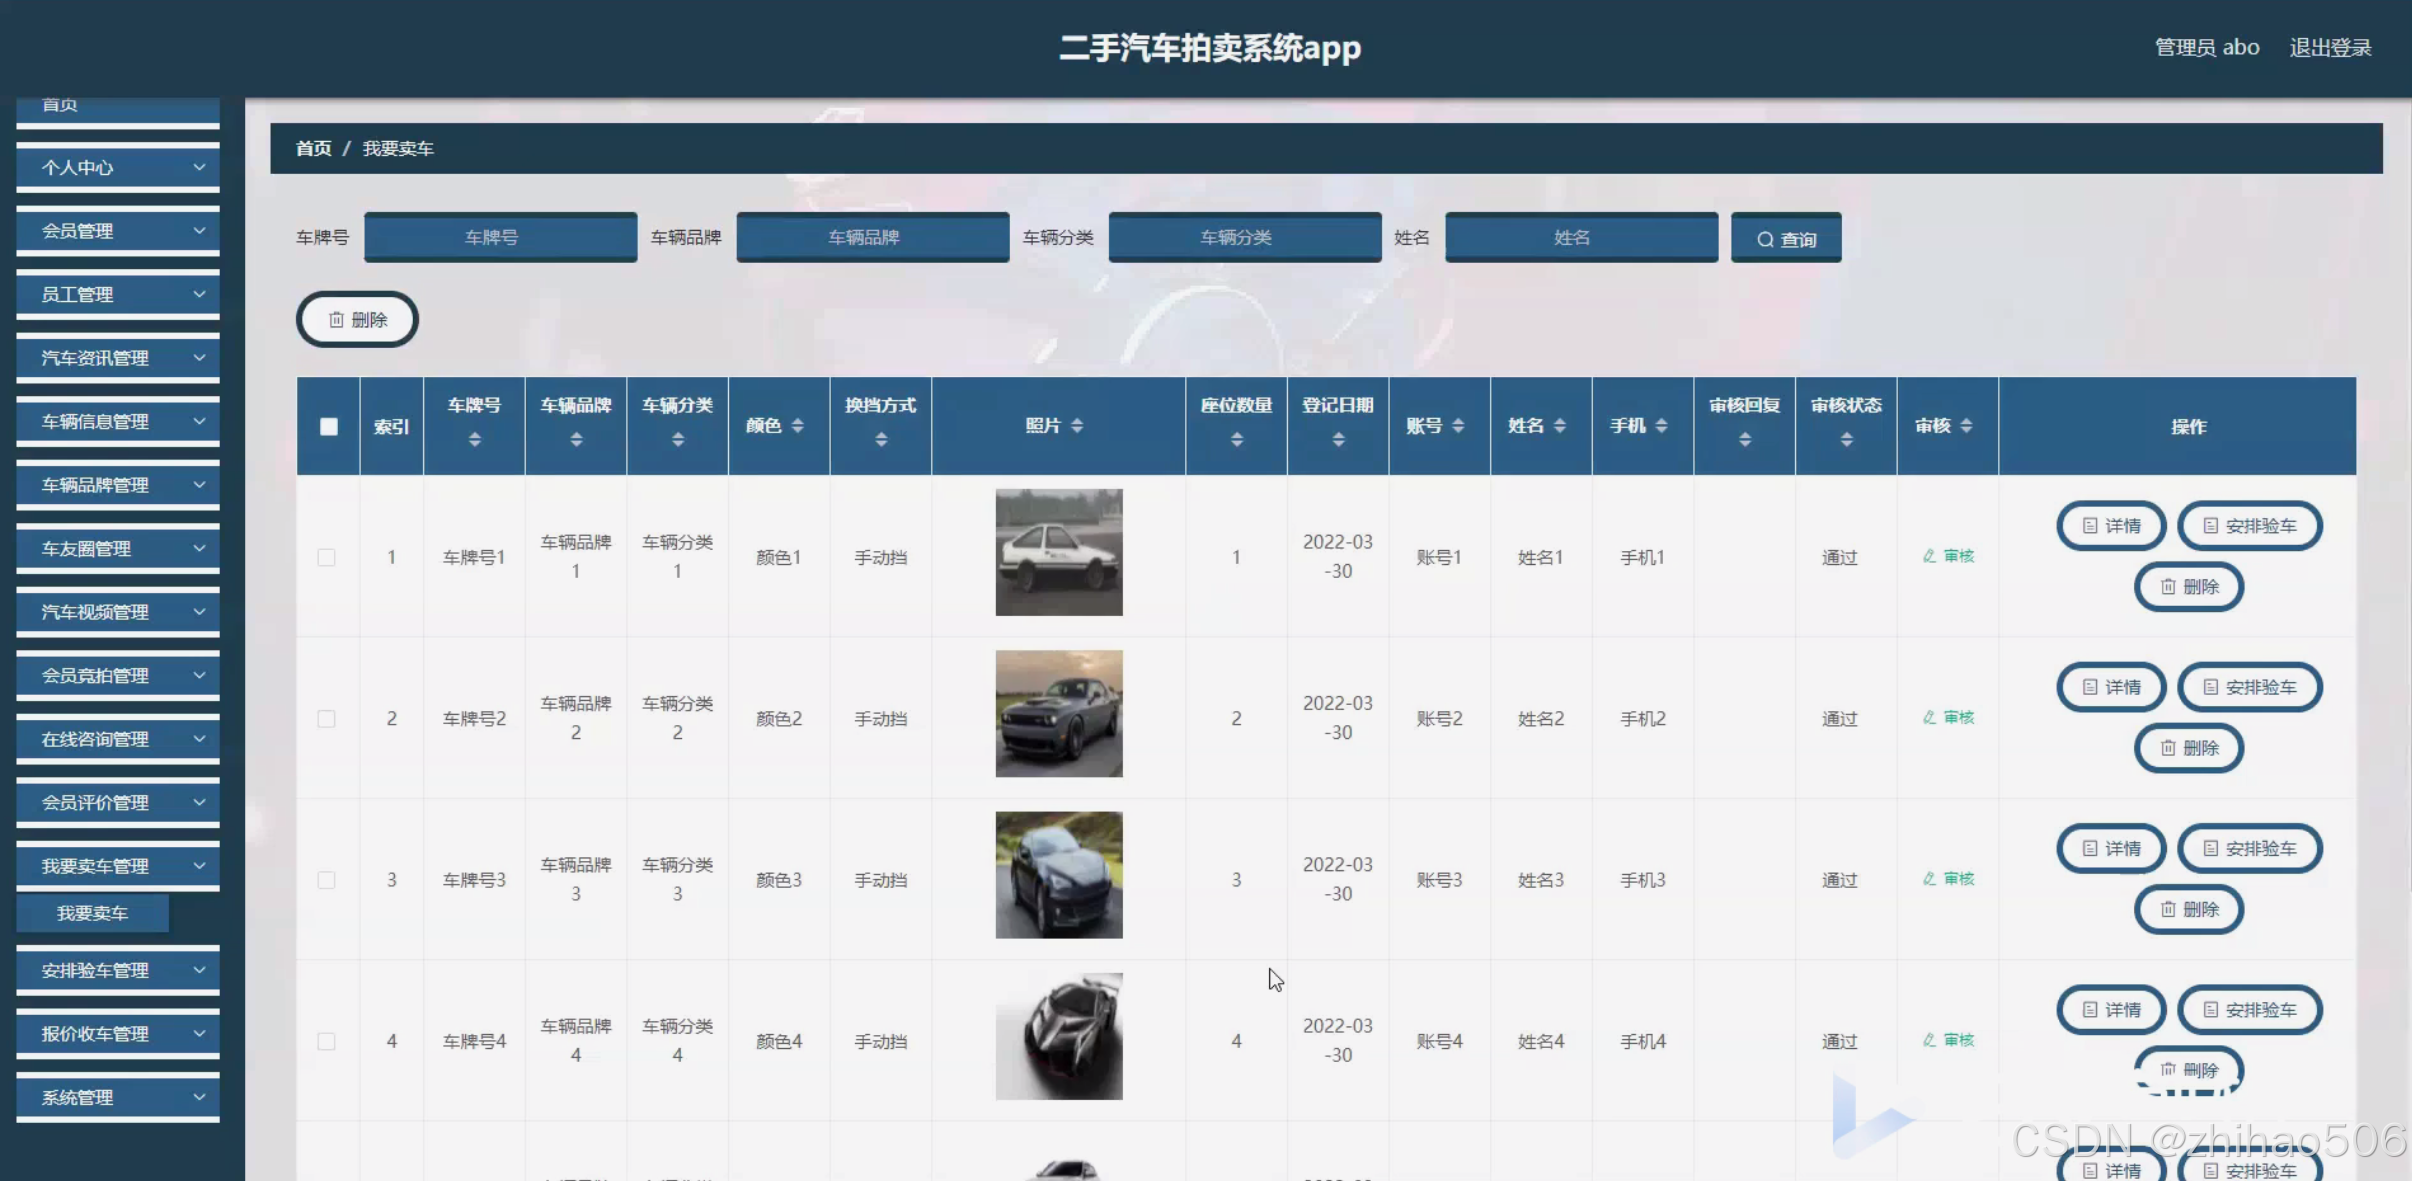Collapse the 我要卖车管理 sidebar section

pyautogui.click(x=118, y=866)
